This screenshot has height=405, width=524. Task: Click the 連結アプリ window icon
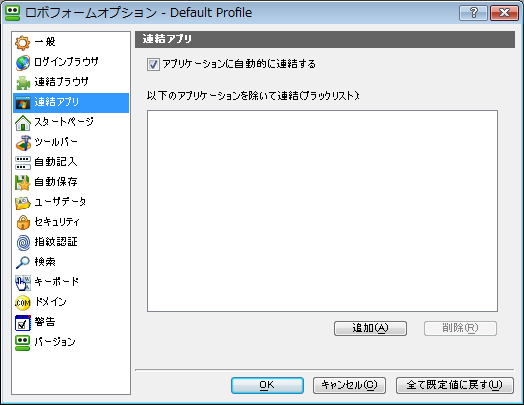coord(23,103)
